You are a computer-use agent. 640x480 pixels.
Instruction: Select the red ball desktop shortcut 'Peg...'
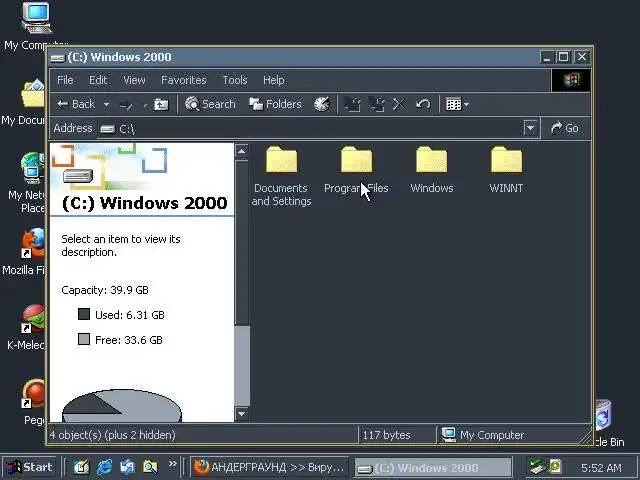(x=33, y=402)
